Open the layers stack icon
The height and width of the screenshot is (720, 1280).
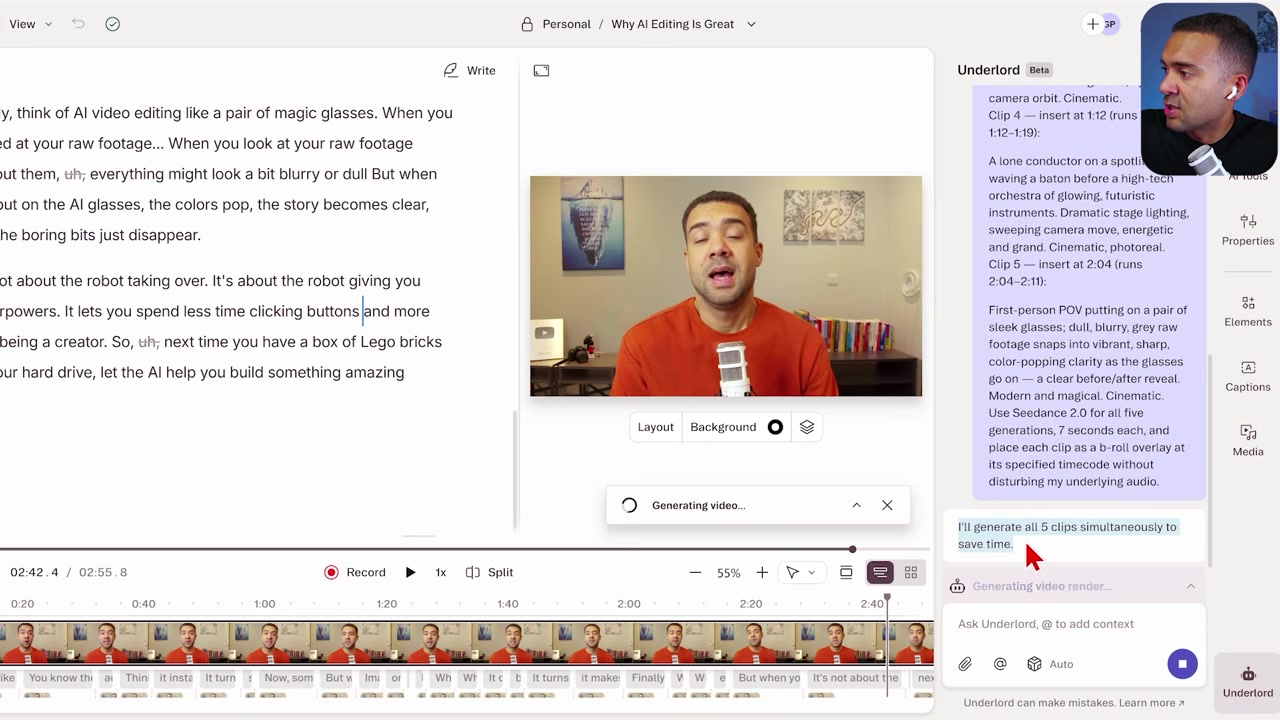click(x=807, y=427)
